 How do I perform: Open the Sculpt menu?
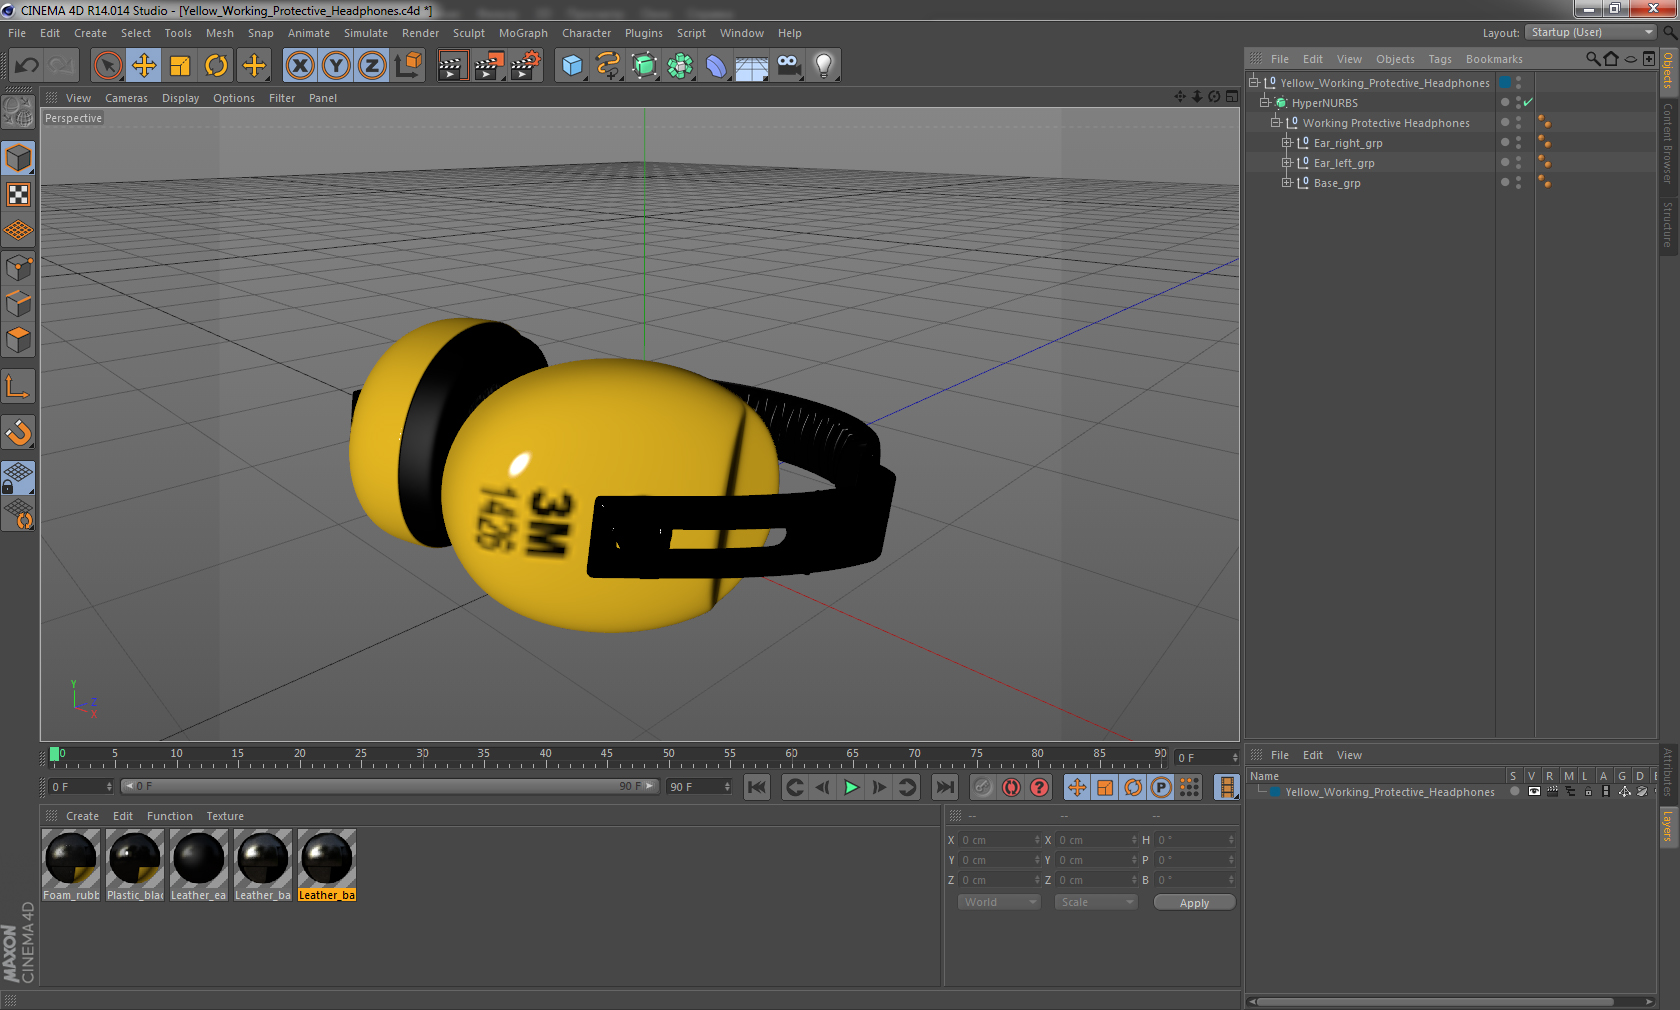[468, 33]
